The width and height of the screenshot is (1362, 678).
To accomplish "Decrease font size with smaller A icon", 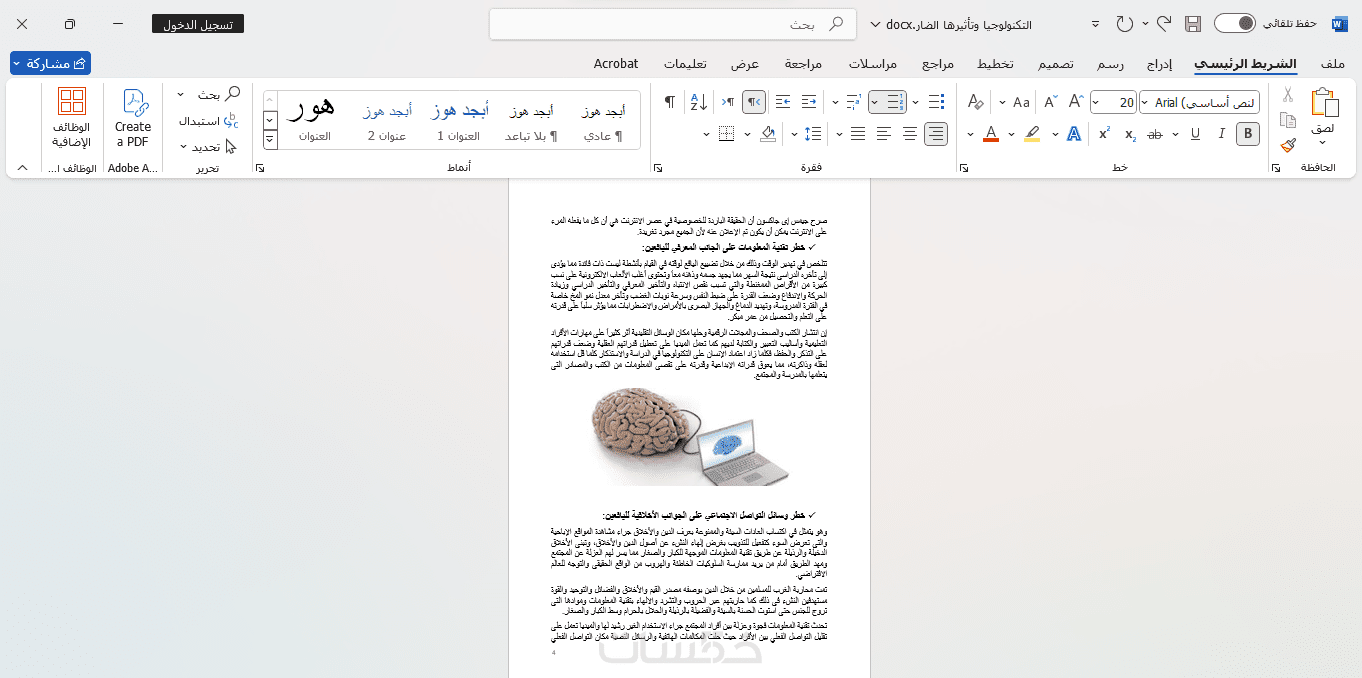I will (1051, 102).
